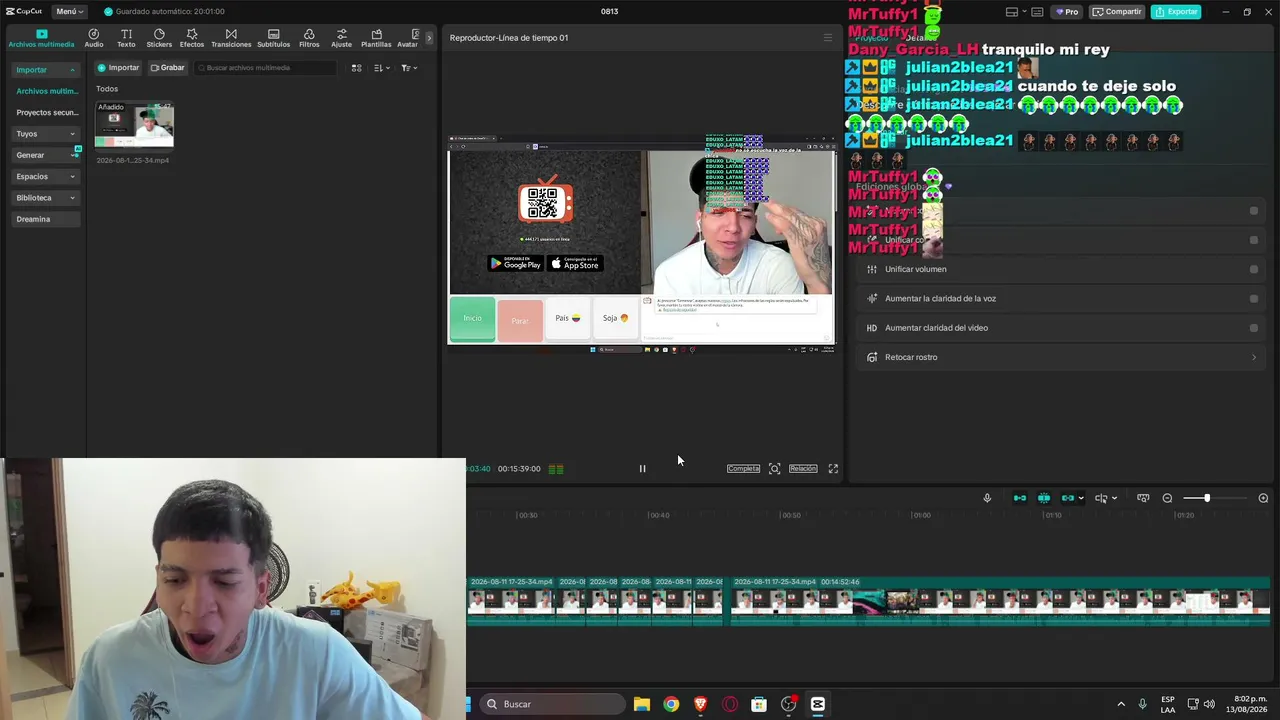Click the timeline caption track icon
1280x720 pixels.
click(1143, 498)
